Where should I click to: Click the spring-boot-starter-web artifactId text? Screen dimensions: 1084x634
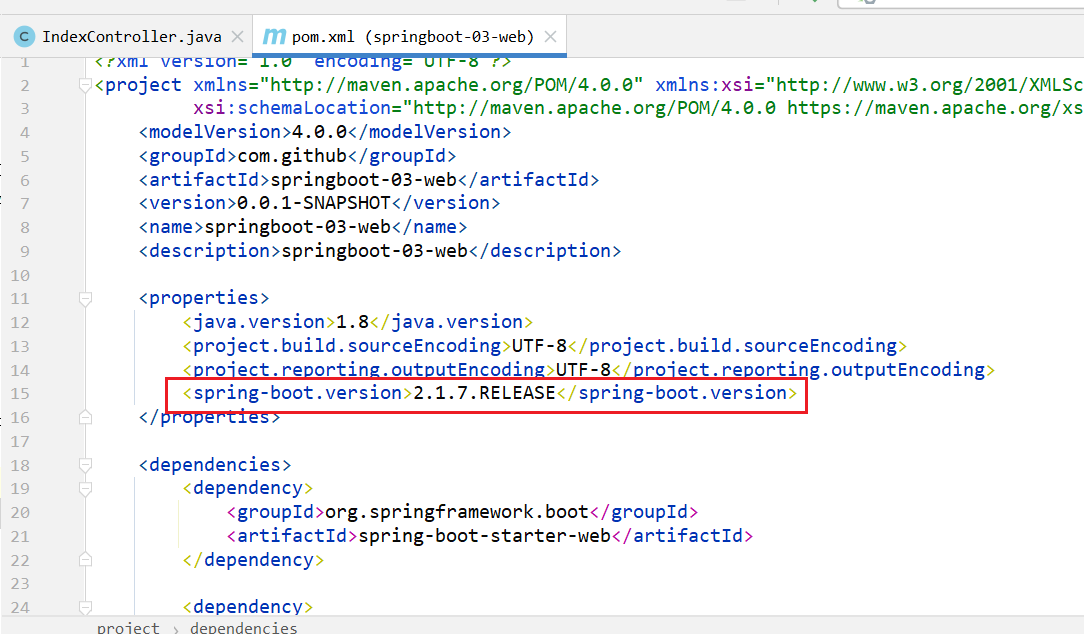pyautogui.click(x=484, y=536)
